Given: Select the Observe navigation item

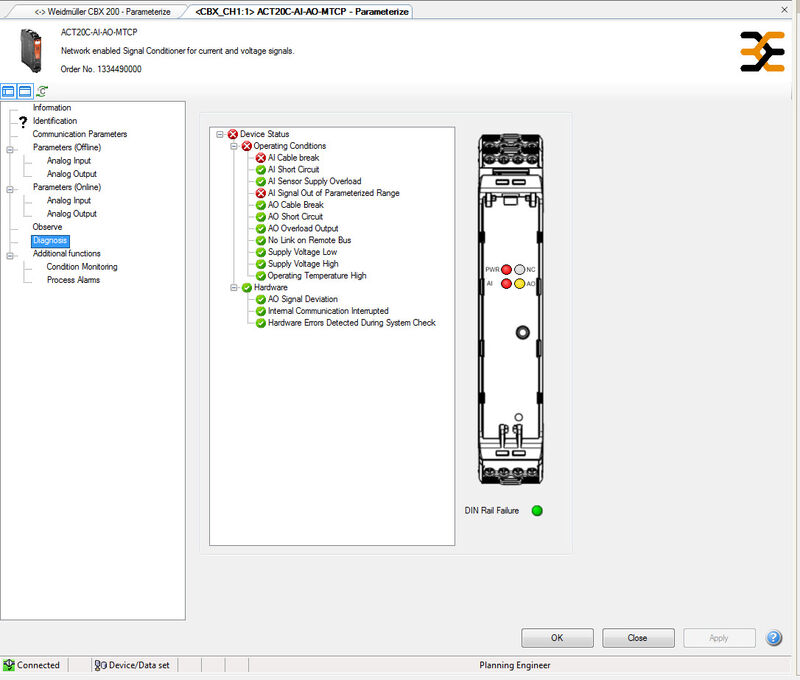Looking at the screenshot, I should pos(47,227).
